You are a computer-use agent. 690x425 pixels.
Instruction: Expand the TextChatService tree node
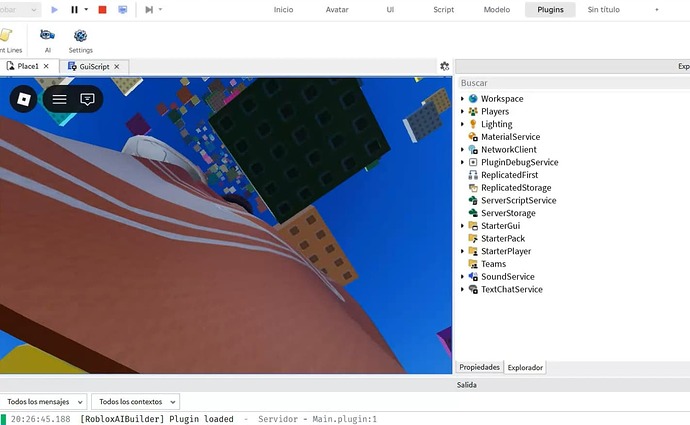click(462, 289)
